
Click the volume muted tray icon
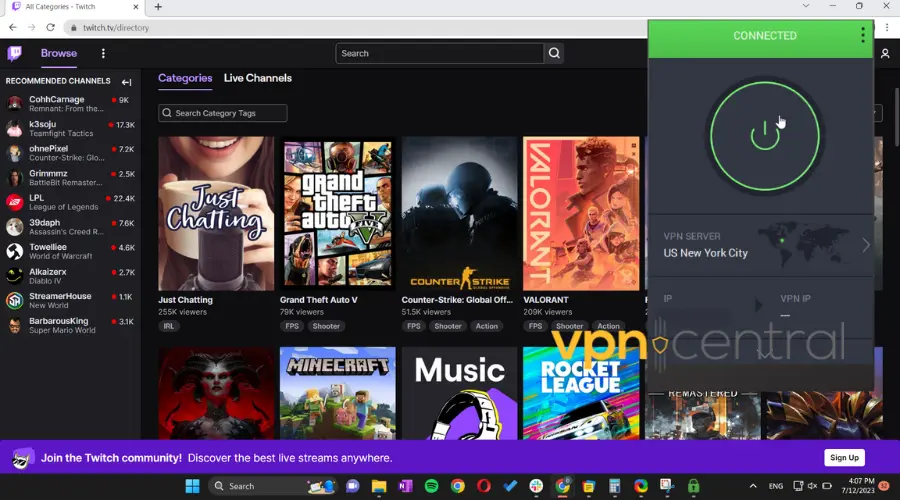click(x=812, y=486)
